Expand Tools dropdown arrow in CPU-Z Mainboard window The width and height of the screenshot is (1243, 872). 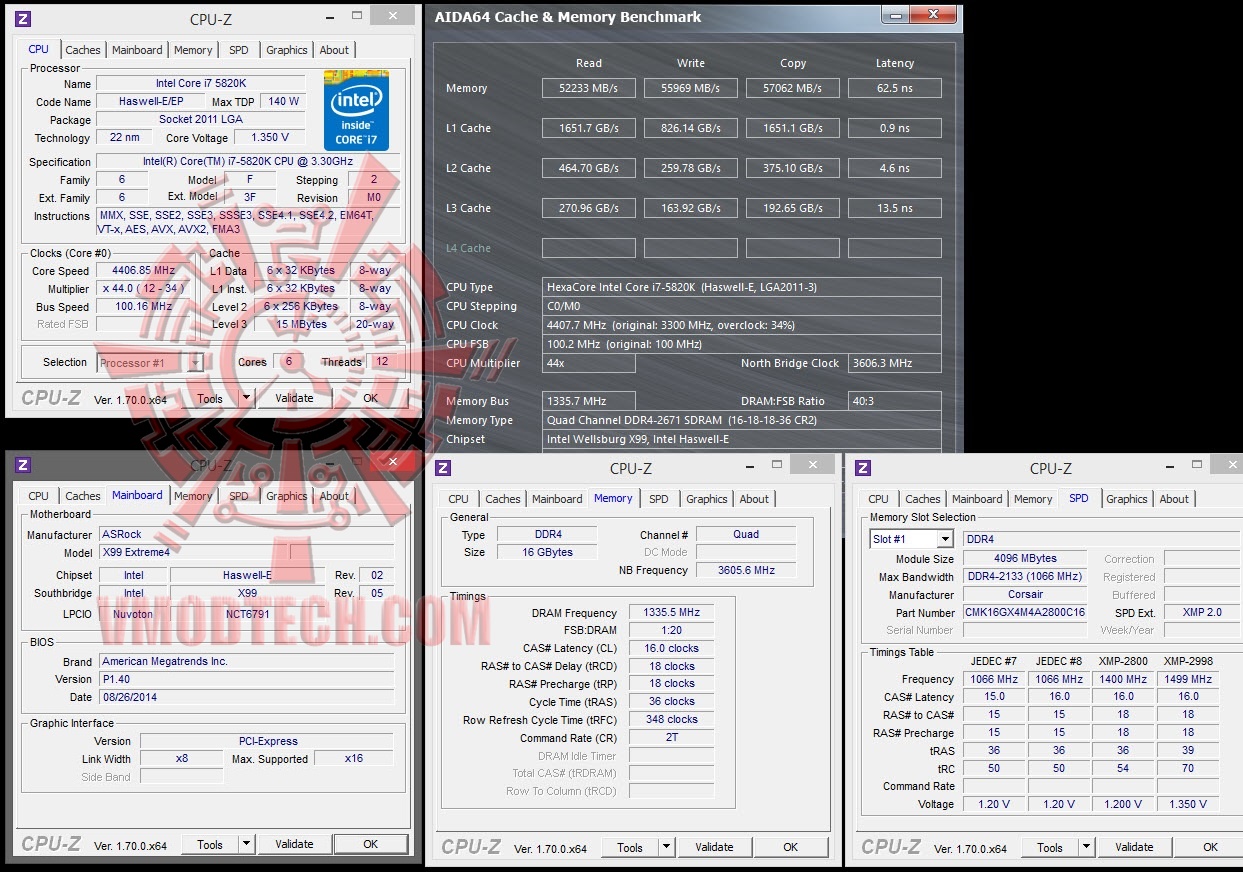click(x=246, y=844)
